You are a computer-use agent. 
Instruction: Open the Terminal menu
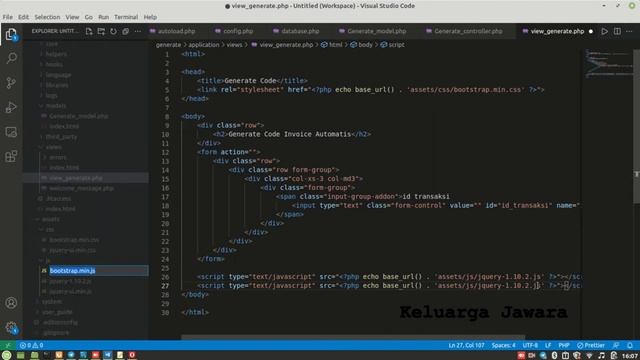click(x=126, y=17)
